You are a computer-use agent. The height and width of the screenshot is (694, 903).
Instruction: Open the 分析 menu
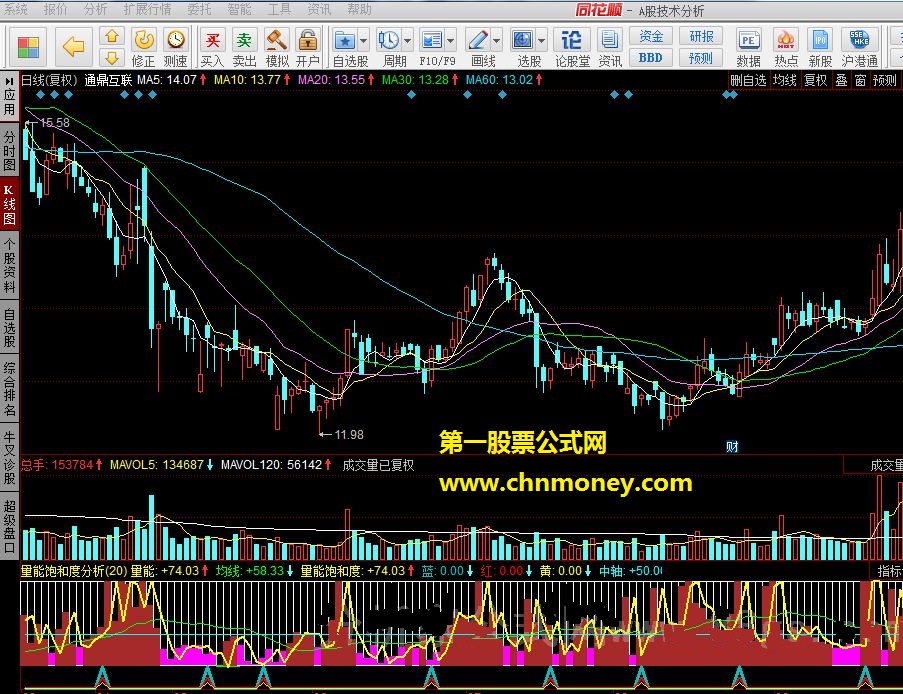pyautogui.click(x=95, y=9)
